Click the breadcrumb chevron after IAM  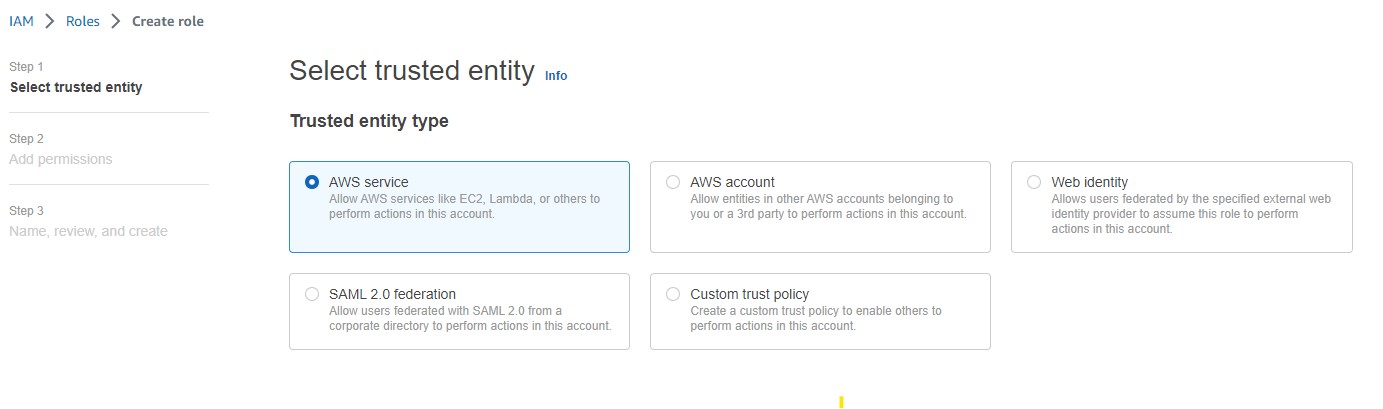click(x=50, y=21)
